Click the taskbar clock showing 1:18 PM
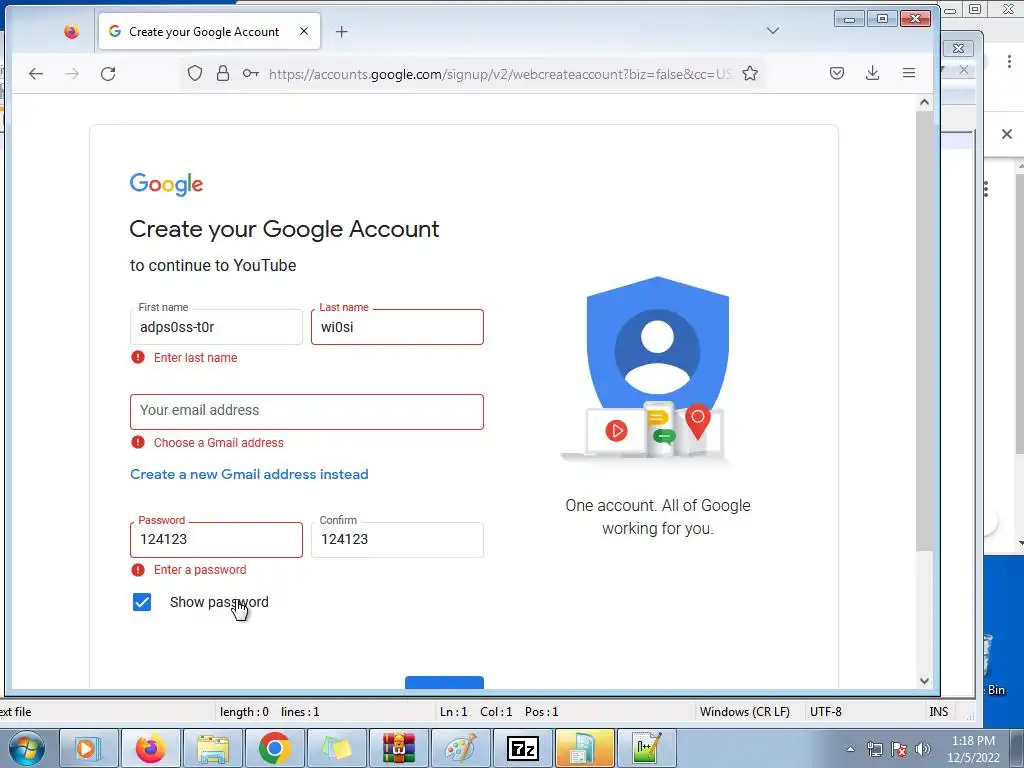Screen dimensions: 1024x768 point(973,749)
